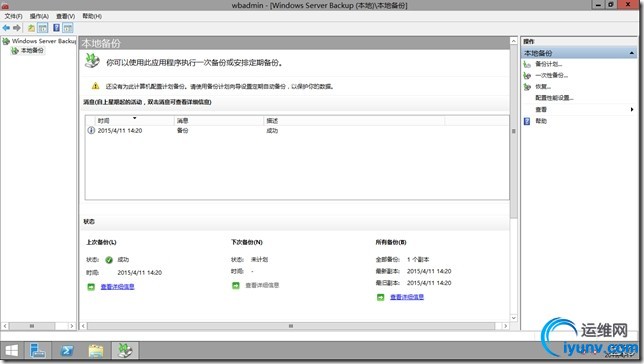Screen dimensions: 644x364
Task: Click the recover icon beside 恢复
Action: pos(527,87)
